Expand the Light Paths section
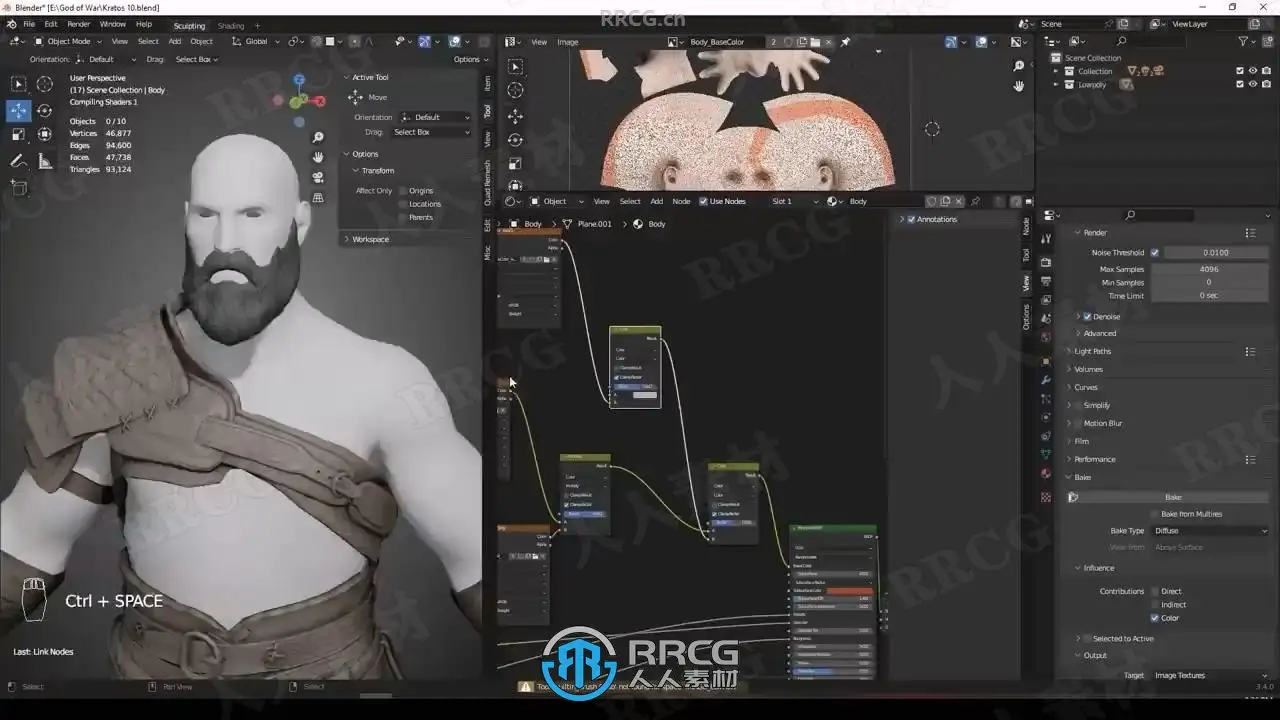Viewport: 1280px width, 720px height. [1093, 351]
